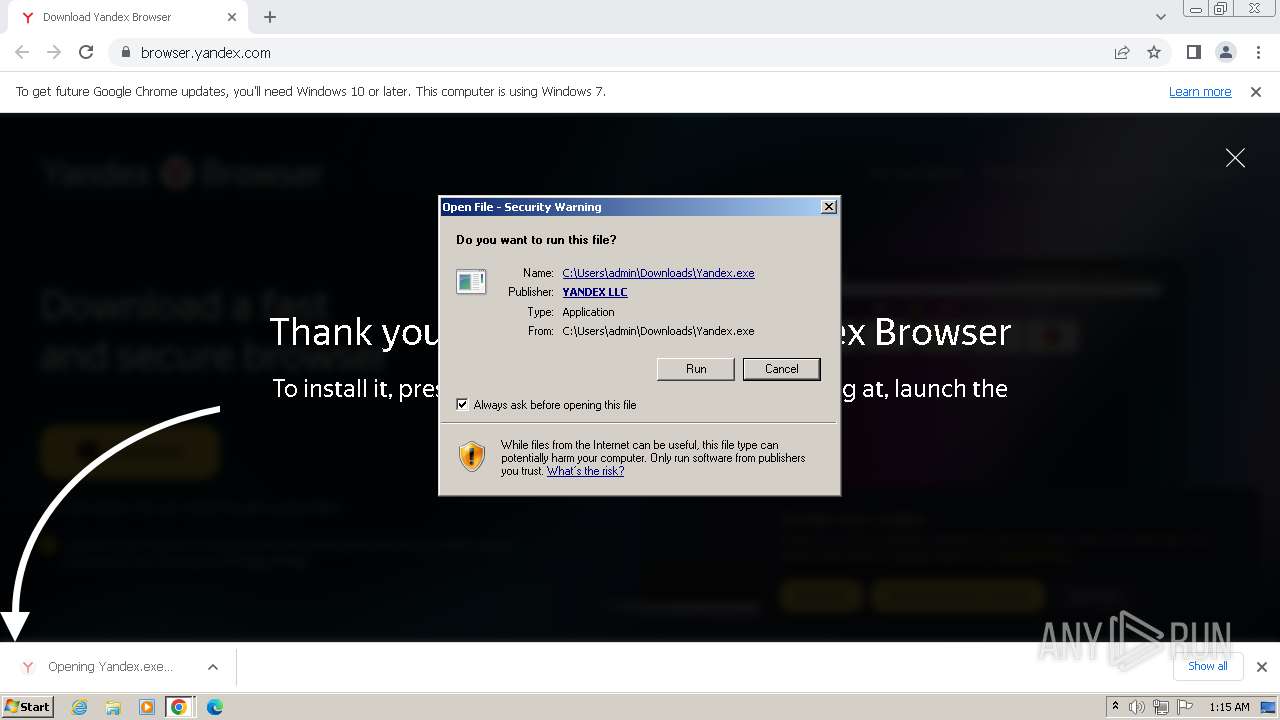Click the Yandex icon in download bar
Screen dimensions: 1280x720
click(x=28, y=667)
